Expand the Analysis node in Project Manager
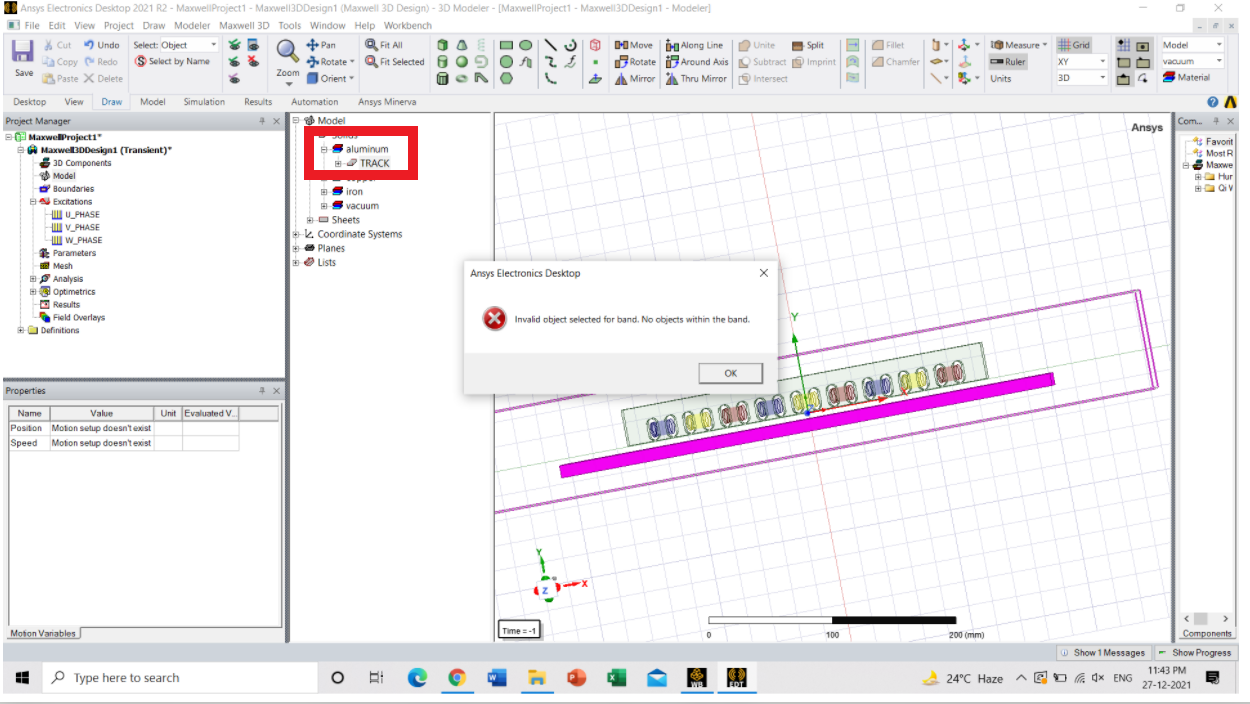The height and width of the screenshot is (704, 1250). tap(32, 279)
